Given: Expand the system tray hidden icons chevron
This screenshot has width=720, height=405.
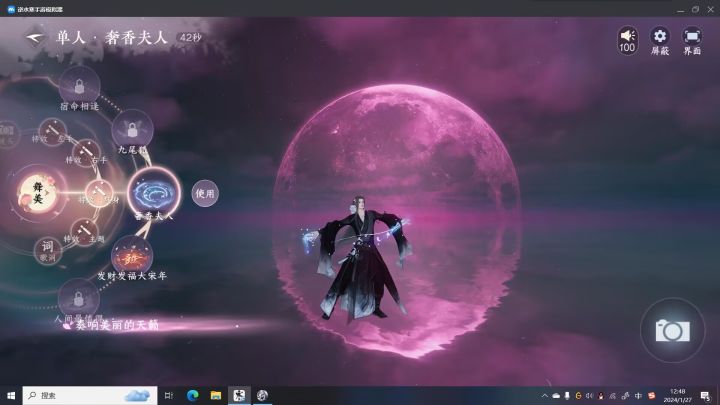Looking at the screenshot, I should 545,395.
